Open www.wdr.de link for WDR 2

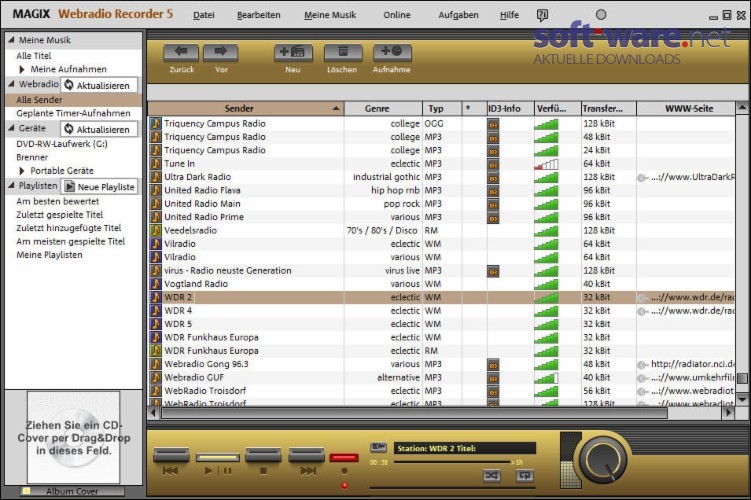(692, 297)
